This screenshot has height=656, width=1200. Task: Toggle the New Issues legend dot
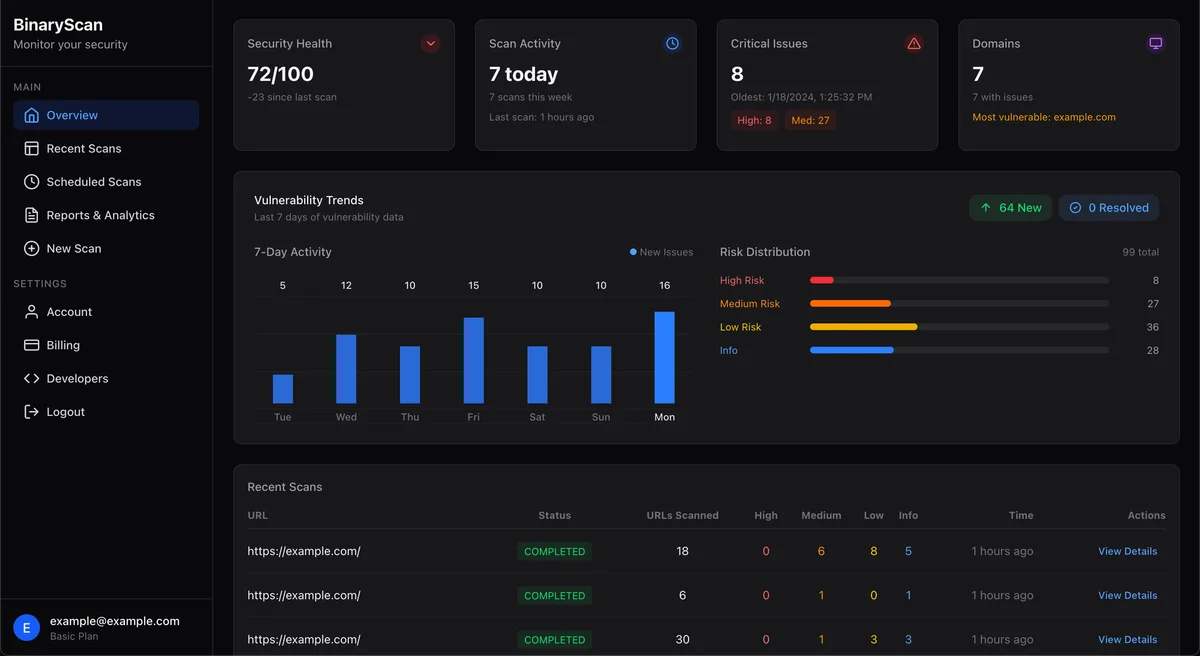tap(635, 252)
